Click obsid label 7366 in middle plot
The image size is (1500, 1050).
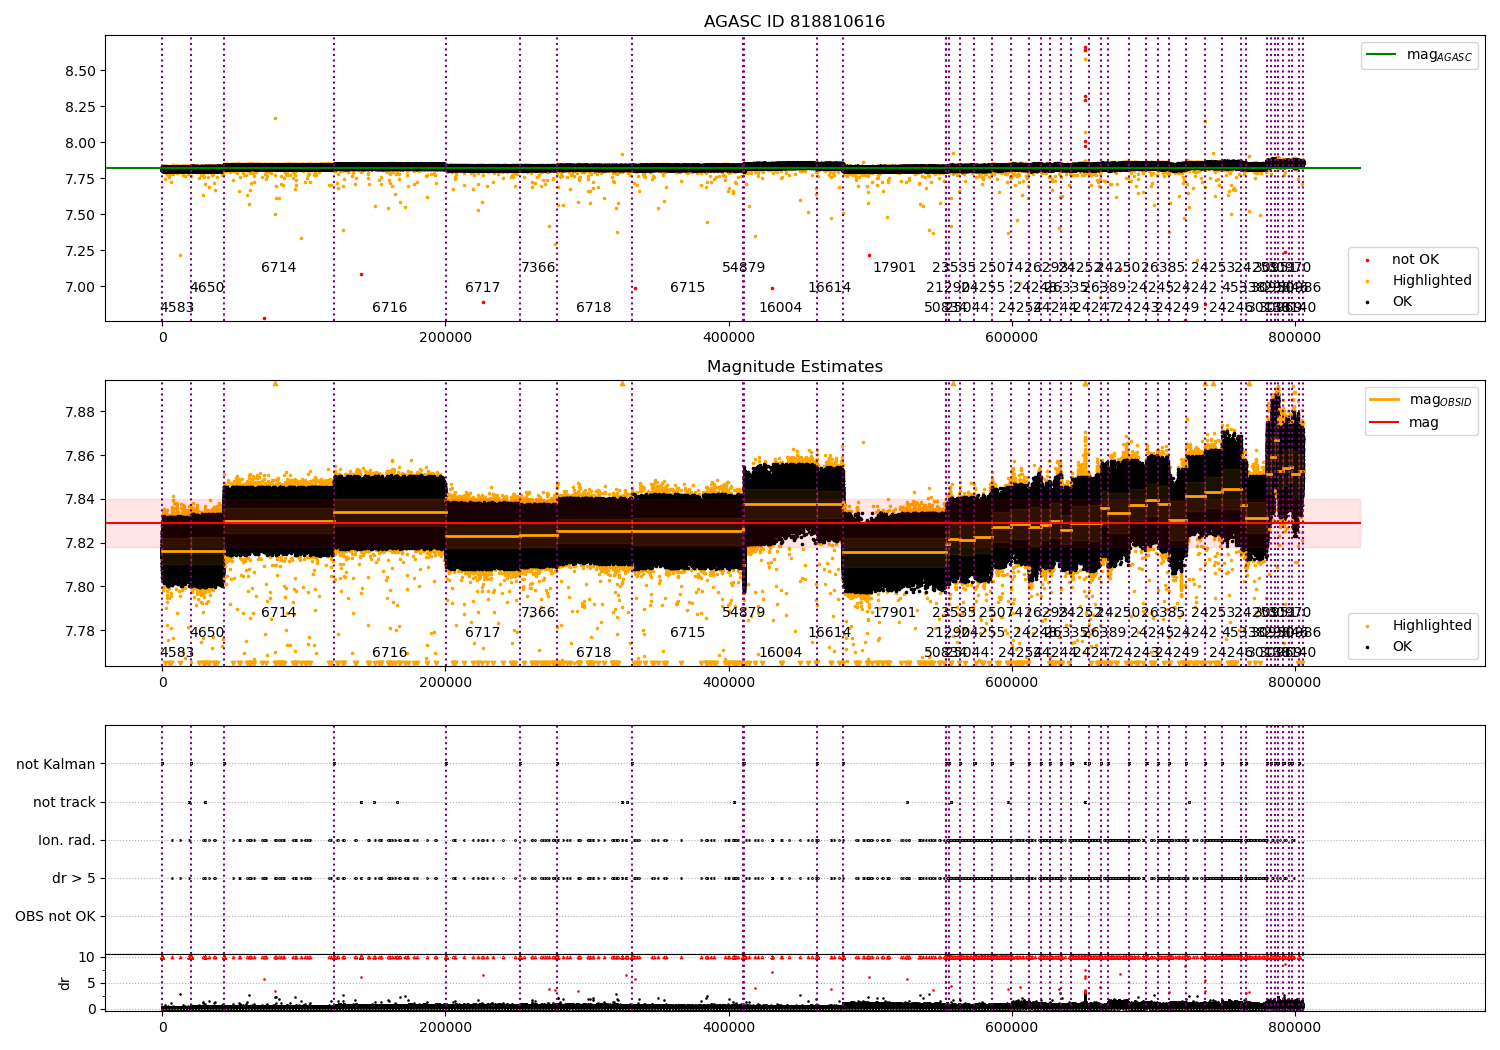pos(538,613)
